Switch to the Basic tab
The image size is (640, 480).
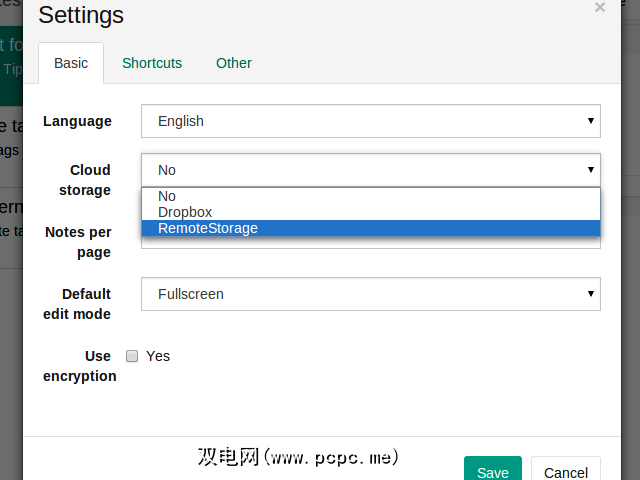(x=71, y=63)
